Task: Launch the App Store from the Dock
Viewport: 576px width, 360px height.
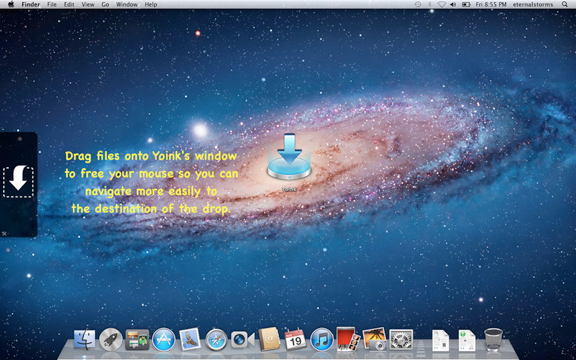Action: (x=163, y=339)
